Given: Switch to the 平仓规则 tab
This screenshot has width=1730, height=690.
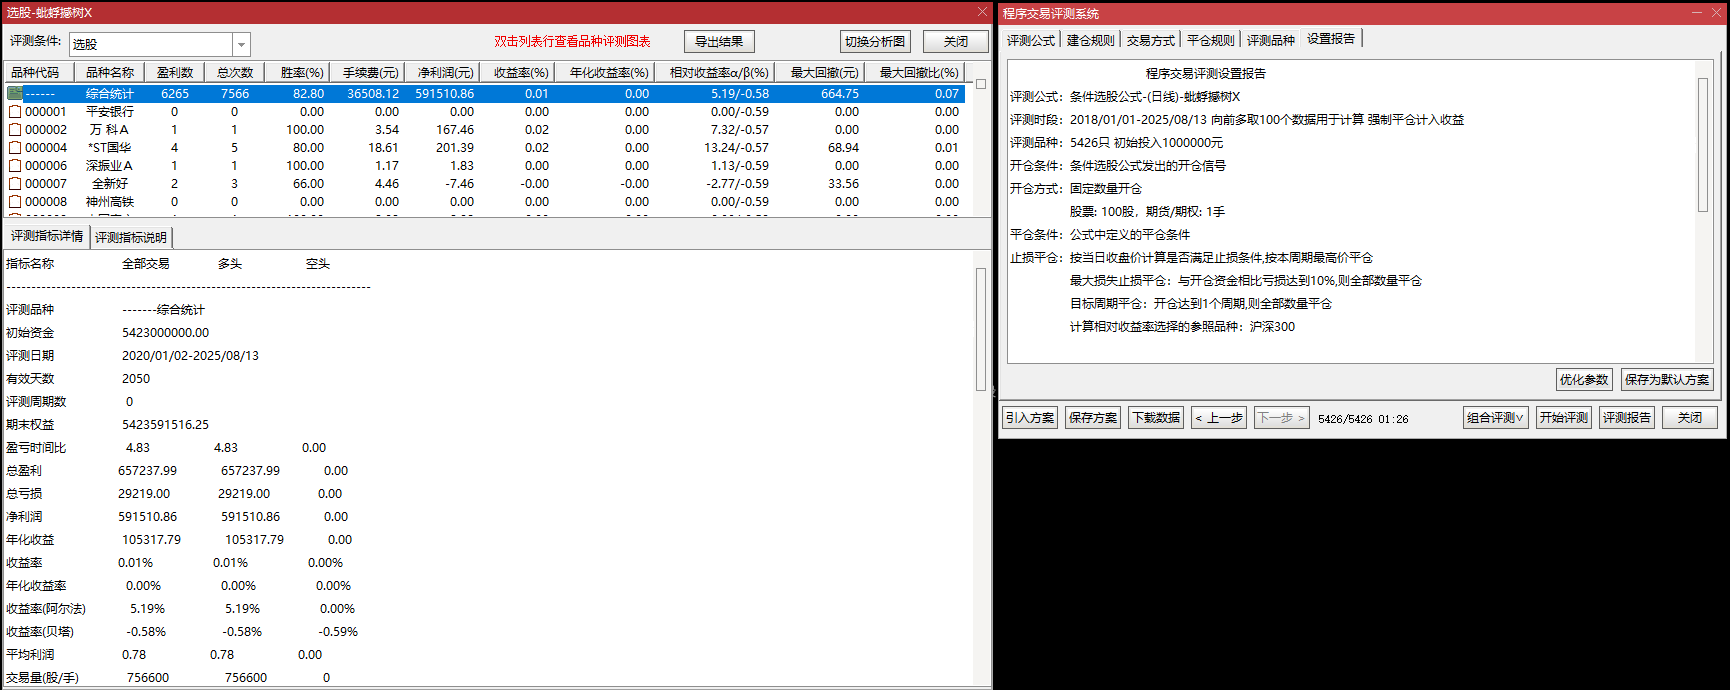Looking at the screenshot, I should coord(1210,40).
